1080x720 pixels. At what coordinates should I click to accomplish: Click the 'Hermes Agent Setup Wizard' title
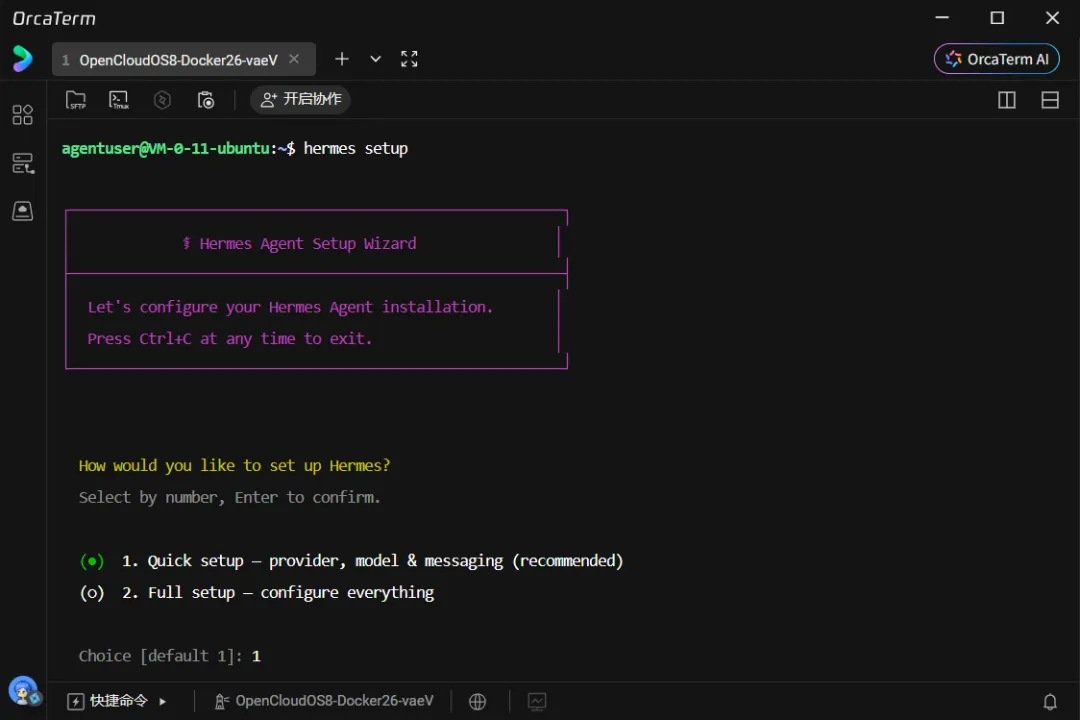click(x=307, y=244)
